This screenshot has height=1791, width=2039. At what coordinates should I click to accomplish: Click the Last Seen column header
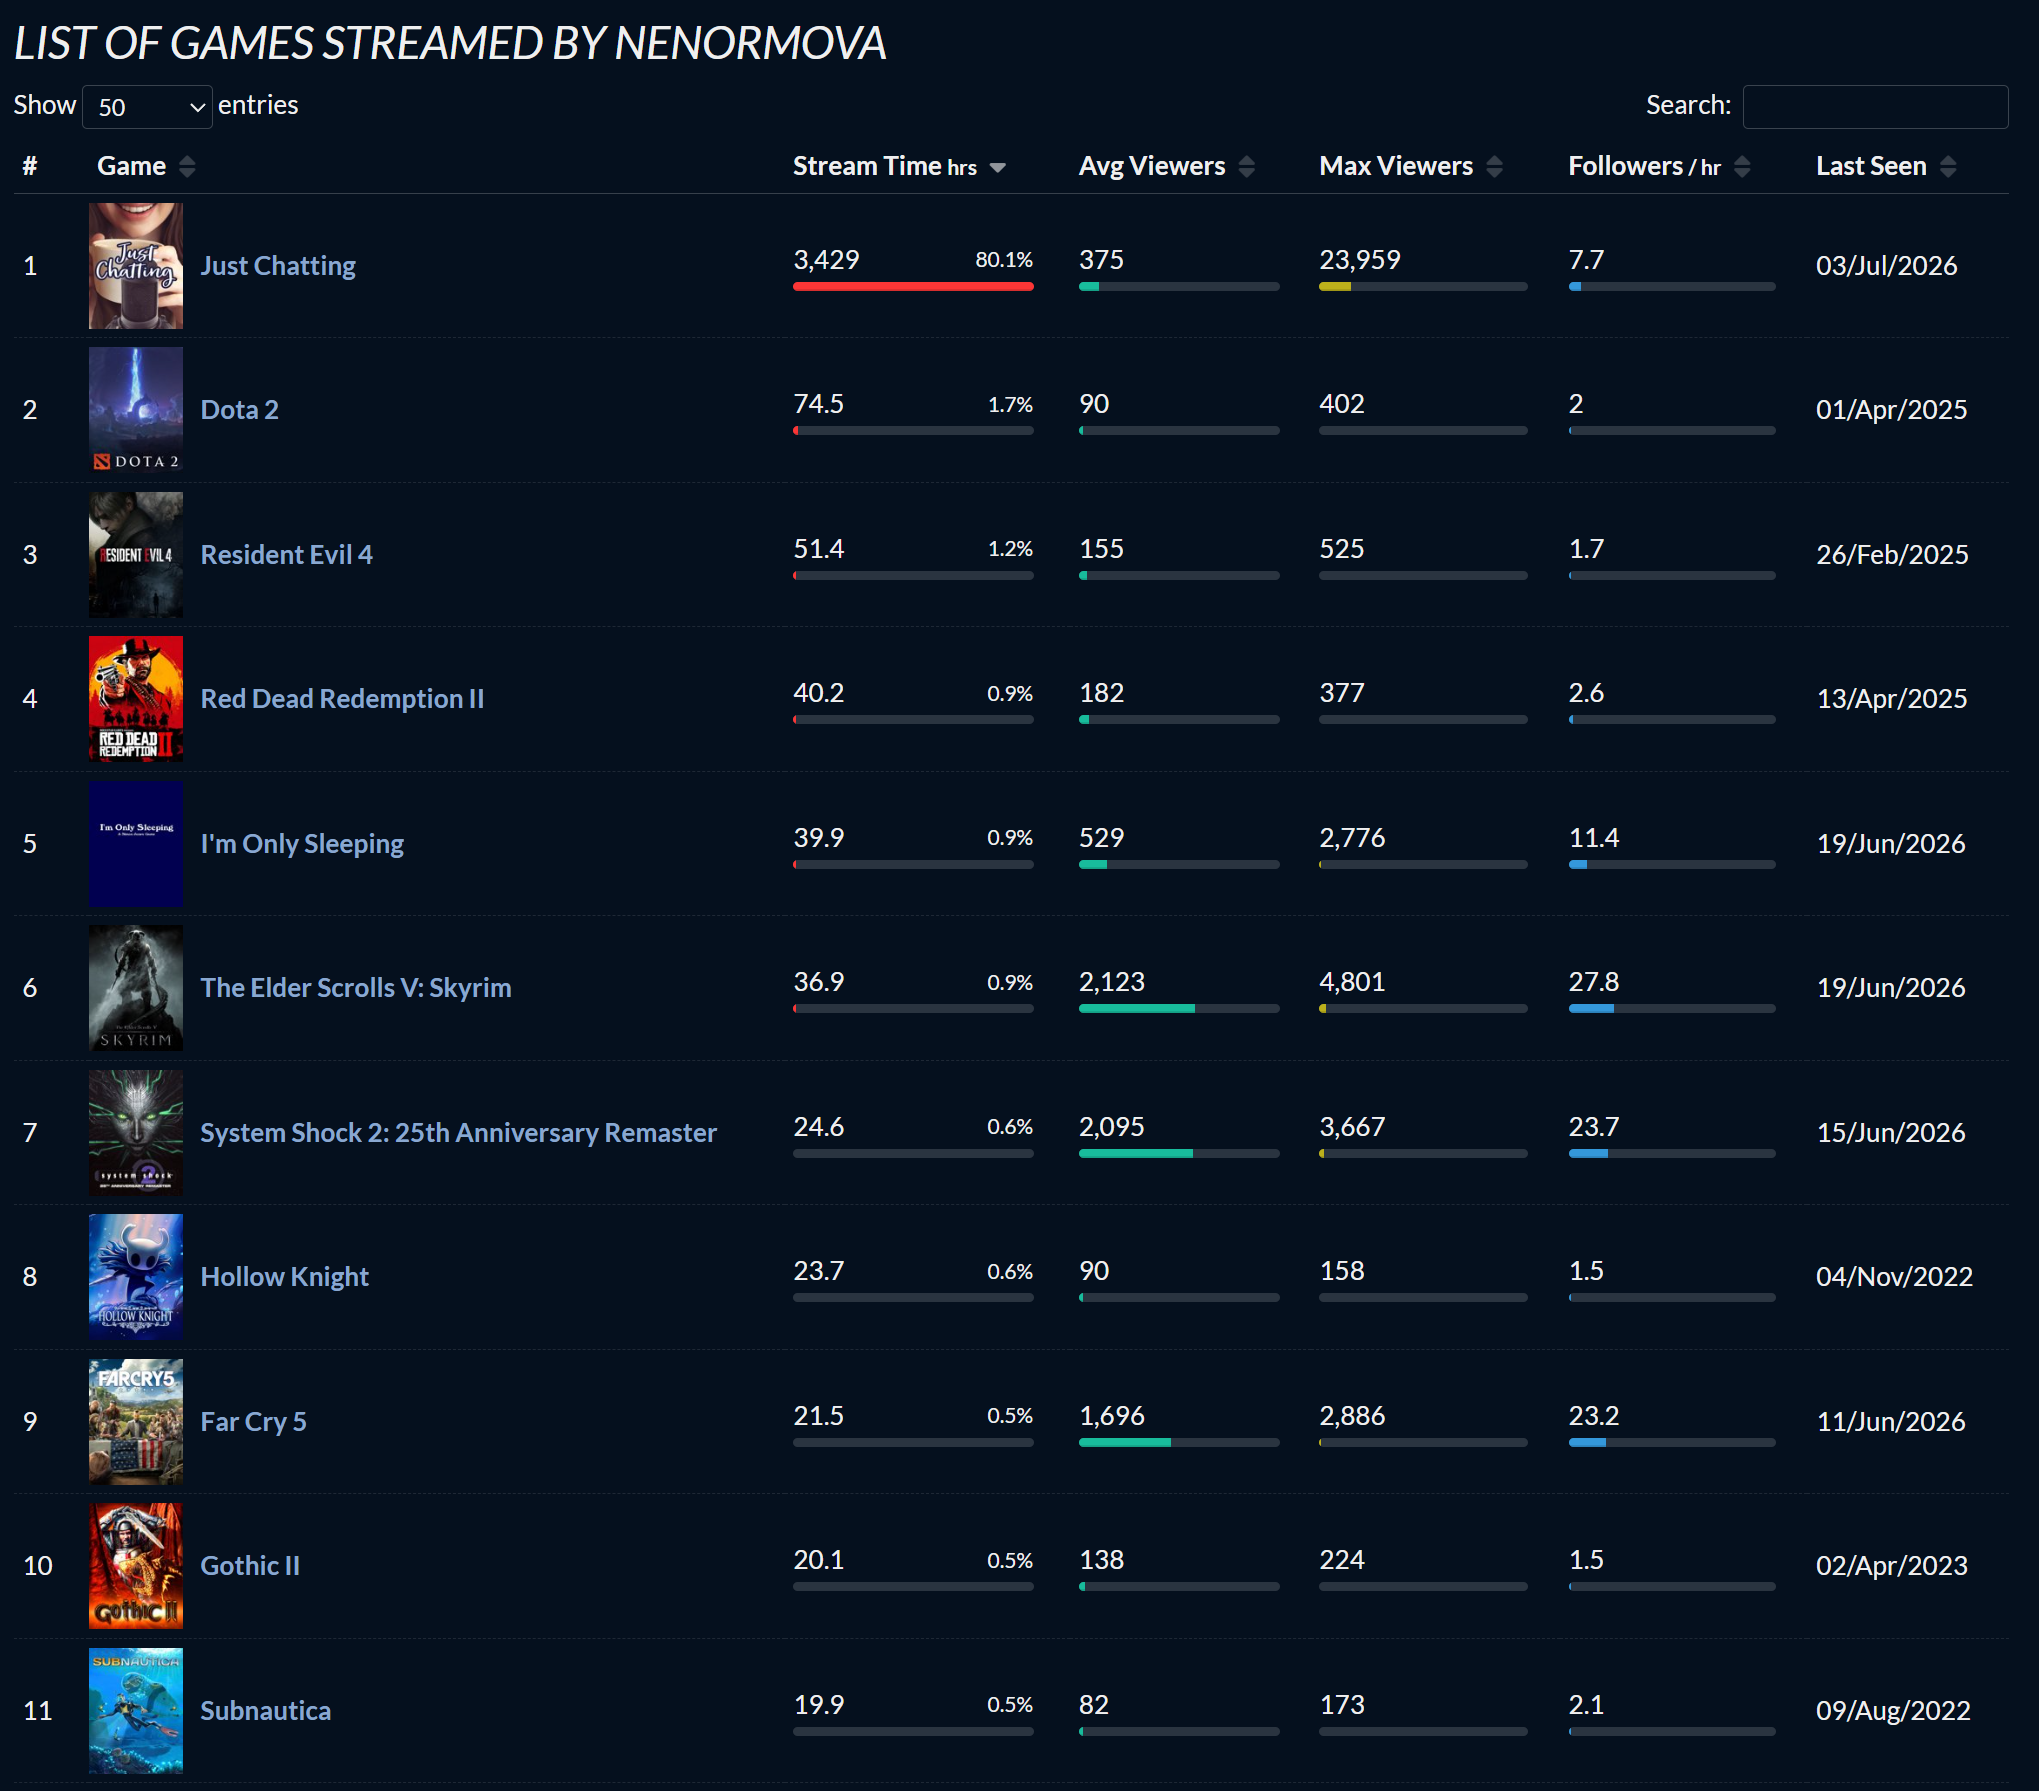click(1871, 166)
